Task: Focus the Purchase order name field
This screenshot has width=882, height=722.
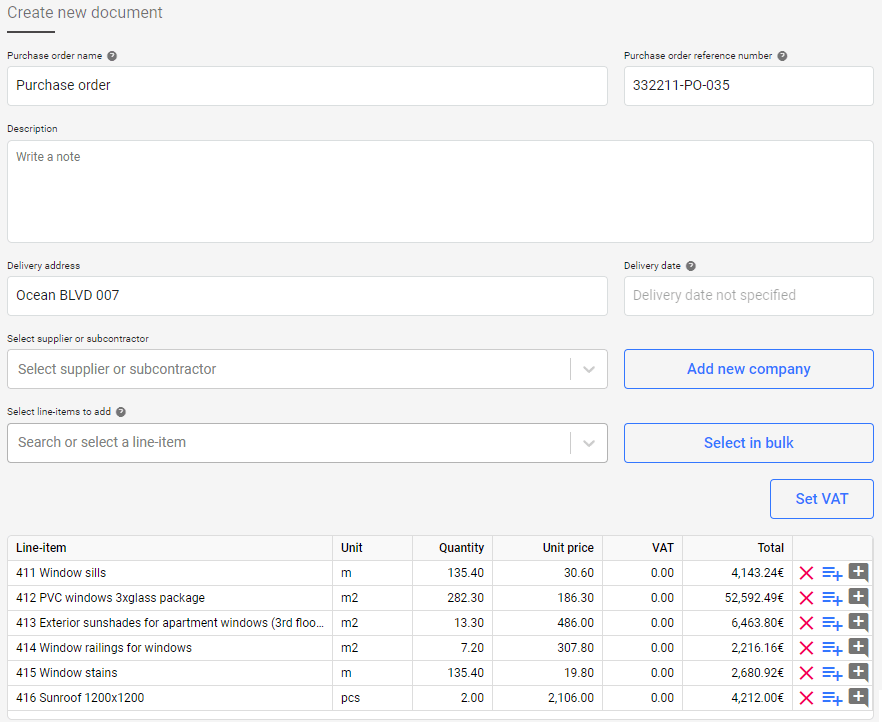Action: click(x=307, y=85)
